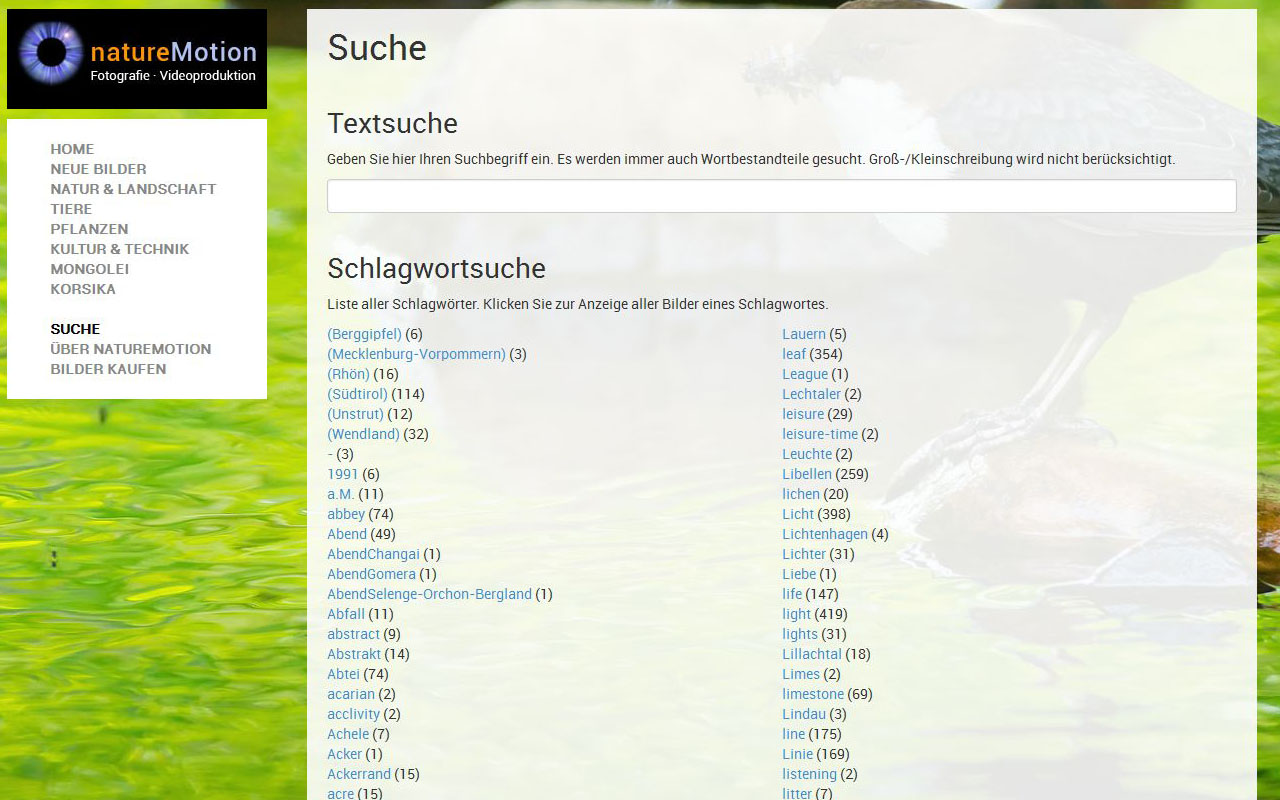Show images tagged Libellen
1280x800 pixels.
806,474
